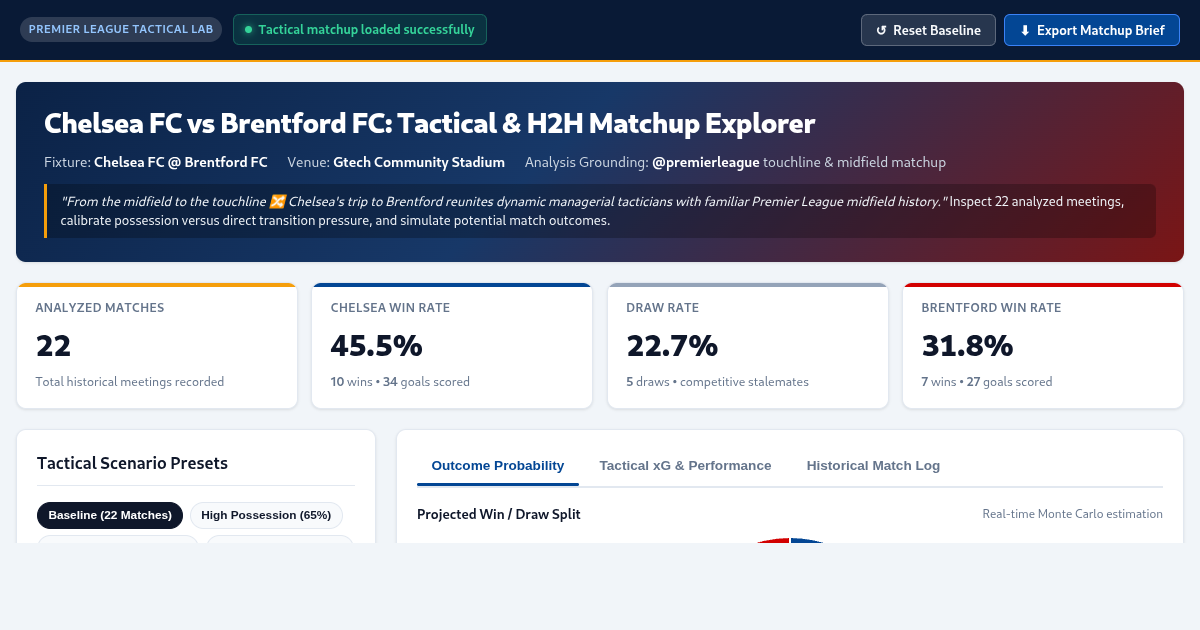The image size is (1200, 630).
Task: Click the shuffle arrows emoji in quote
Action: (278, 201)
